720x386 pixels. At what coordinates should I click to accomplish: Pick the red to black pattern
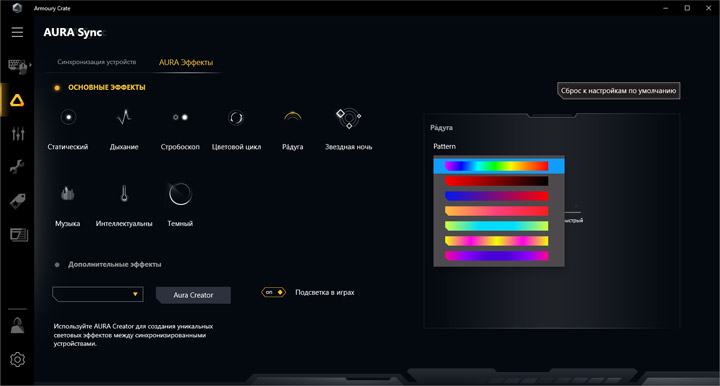(x=496, y=181)
